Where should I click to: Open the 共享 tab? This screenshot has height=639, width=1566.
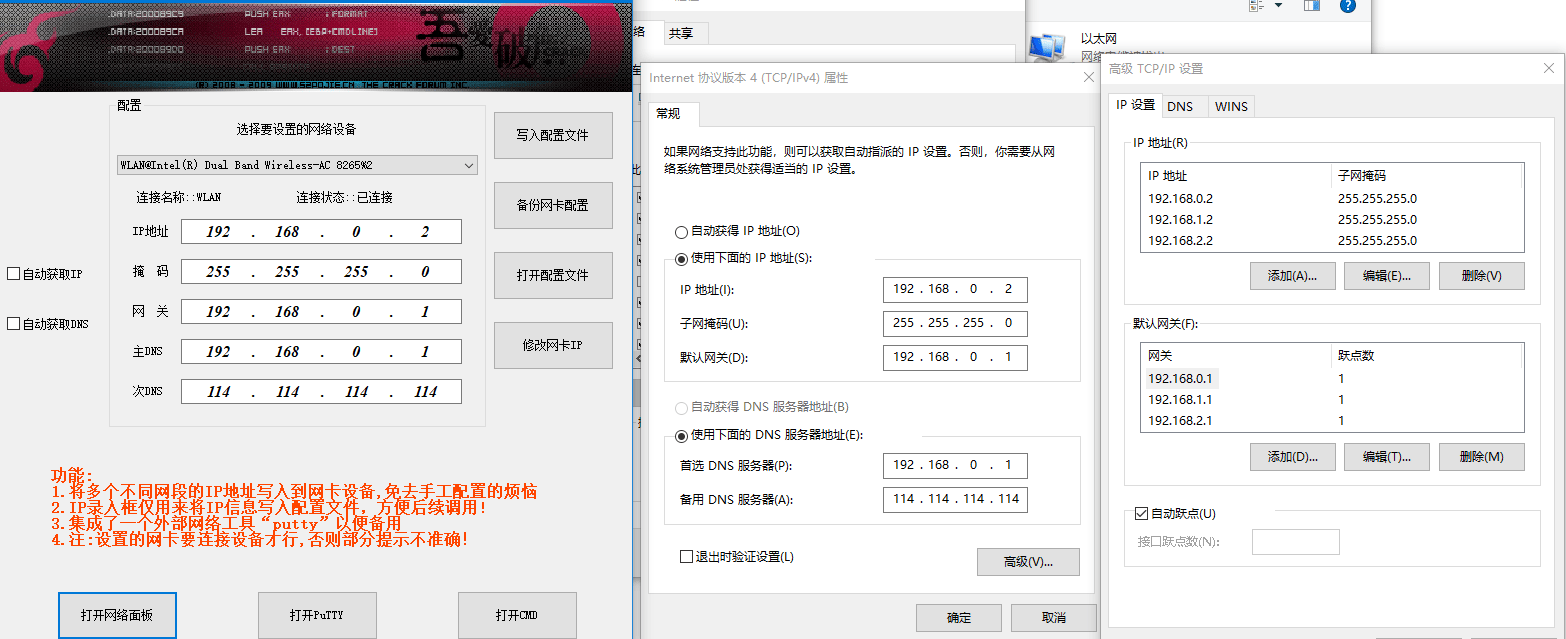click(x=681, y=33)
